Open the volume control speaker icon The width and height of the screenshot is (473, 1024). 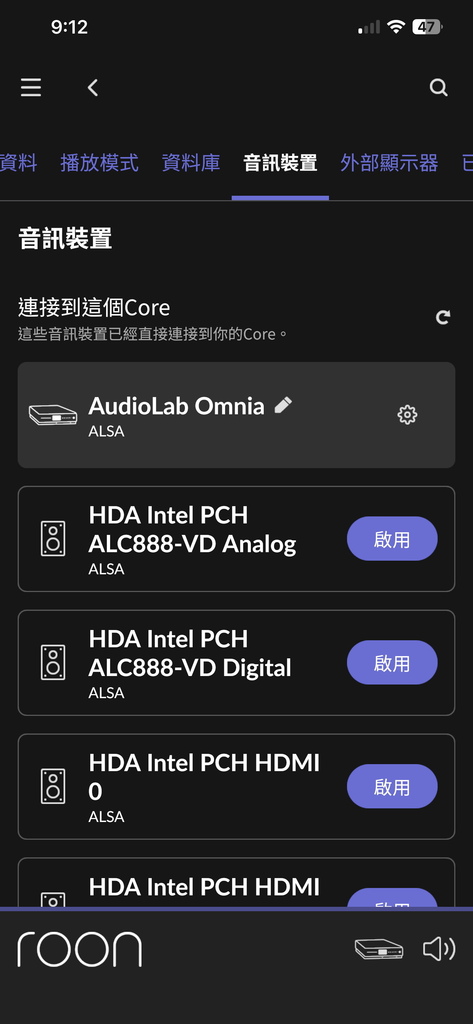point(439,949)
